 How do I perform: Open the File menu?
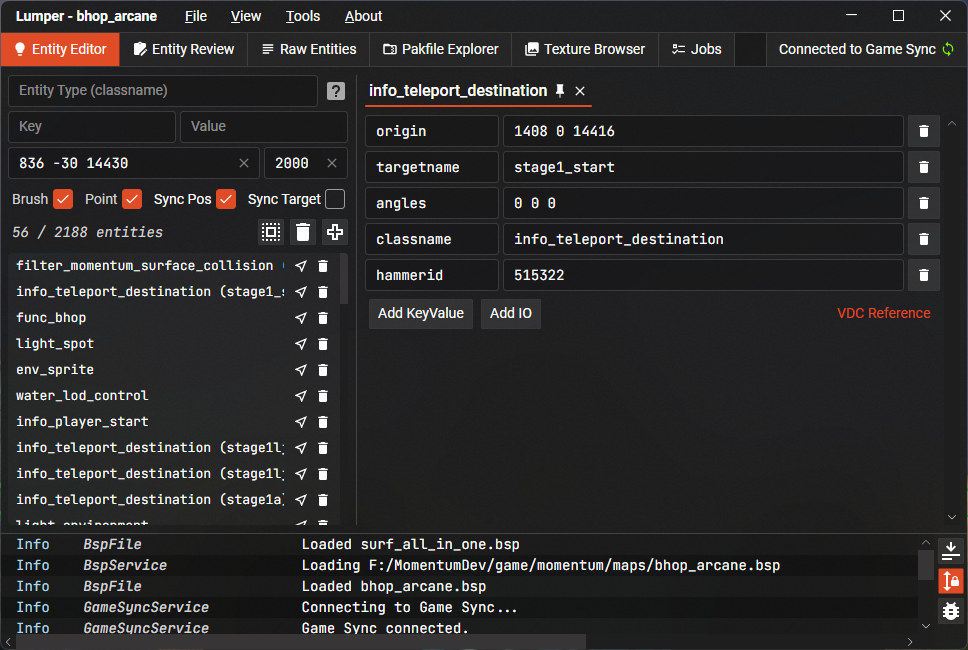pos(196,16)
